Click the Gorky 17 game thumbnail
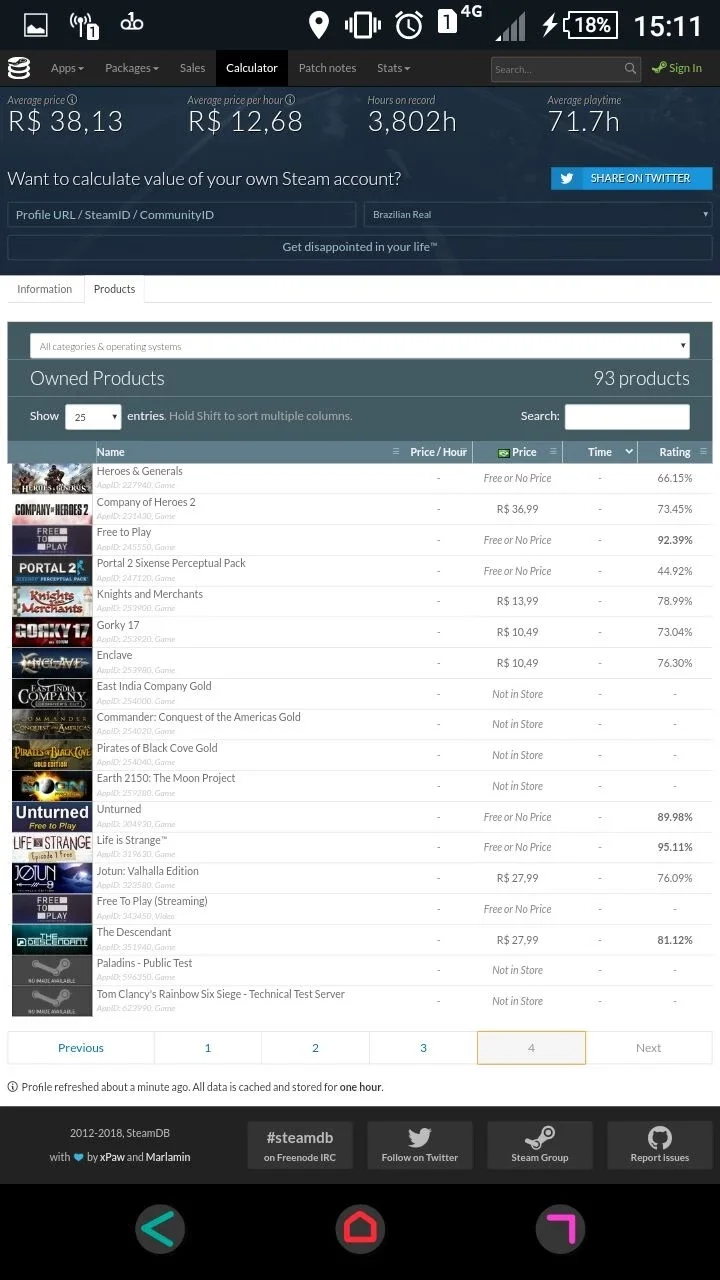Viewport: 720px width, 1280px height. (52, 632)
